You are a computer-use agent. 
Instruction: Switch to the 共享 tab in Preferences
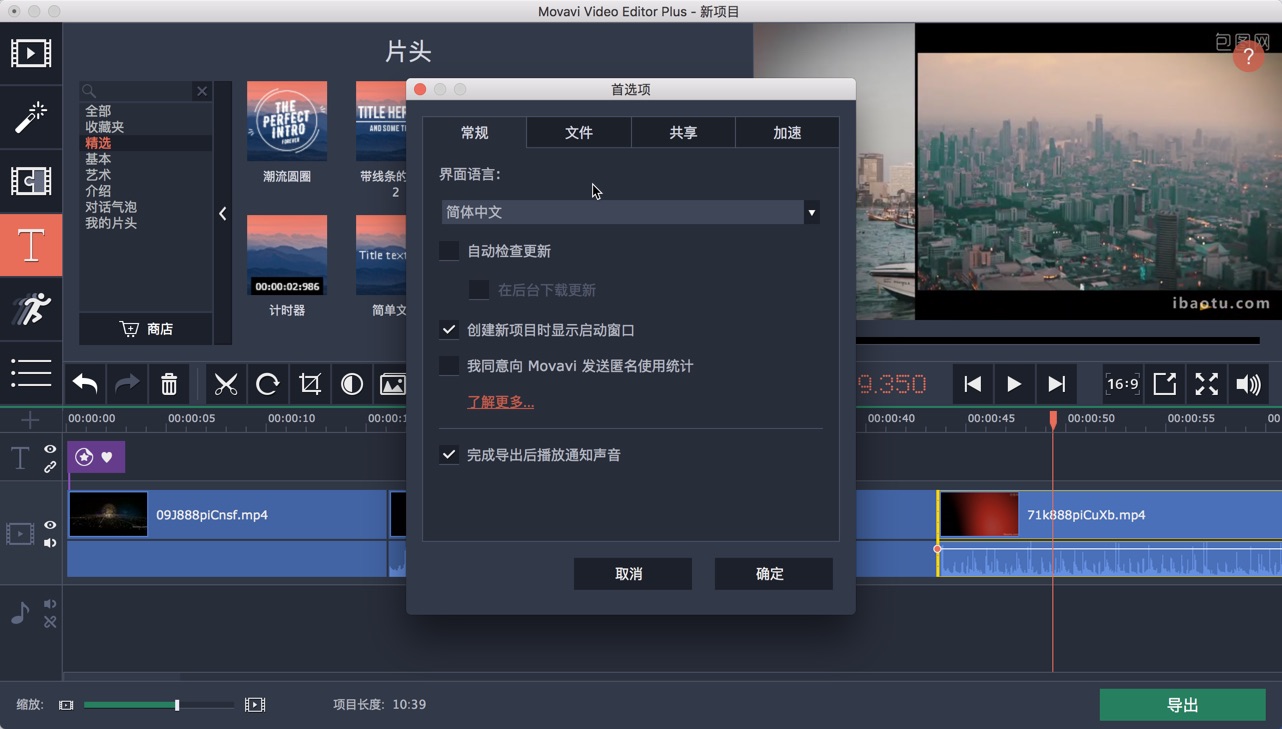[683, 131]
